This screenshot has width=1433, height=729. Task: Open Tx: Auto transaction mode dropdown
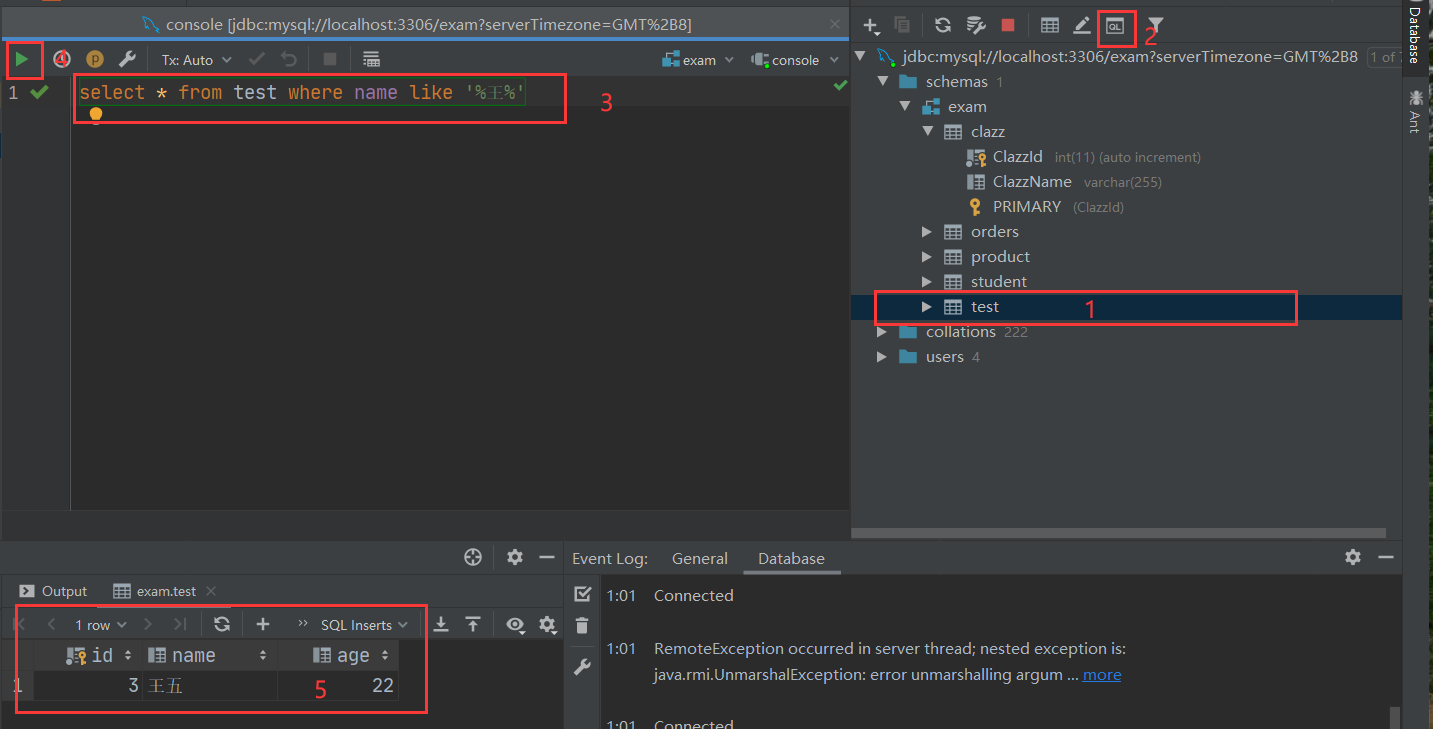[x=197, y=60]
